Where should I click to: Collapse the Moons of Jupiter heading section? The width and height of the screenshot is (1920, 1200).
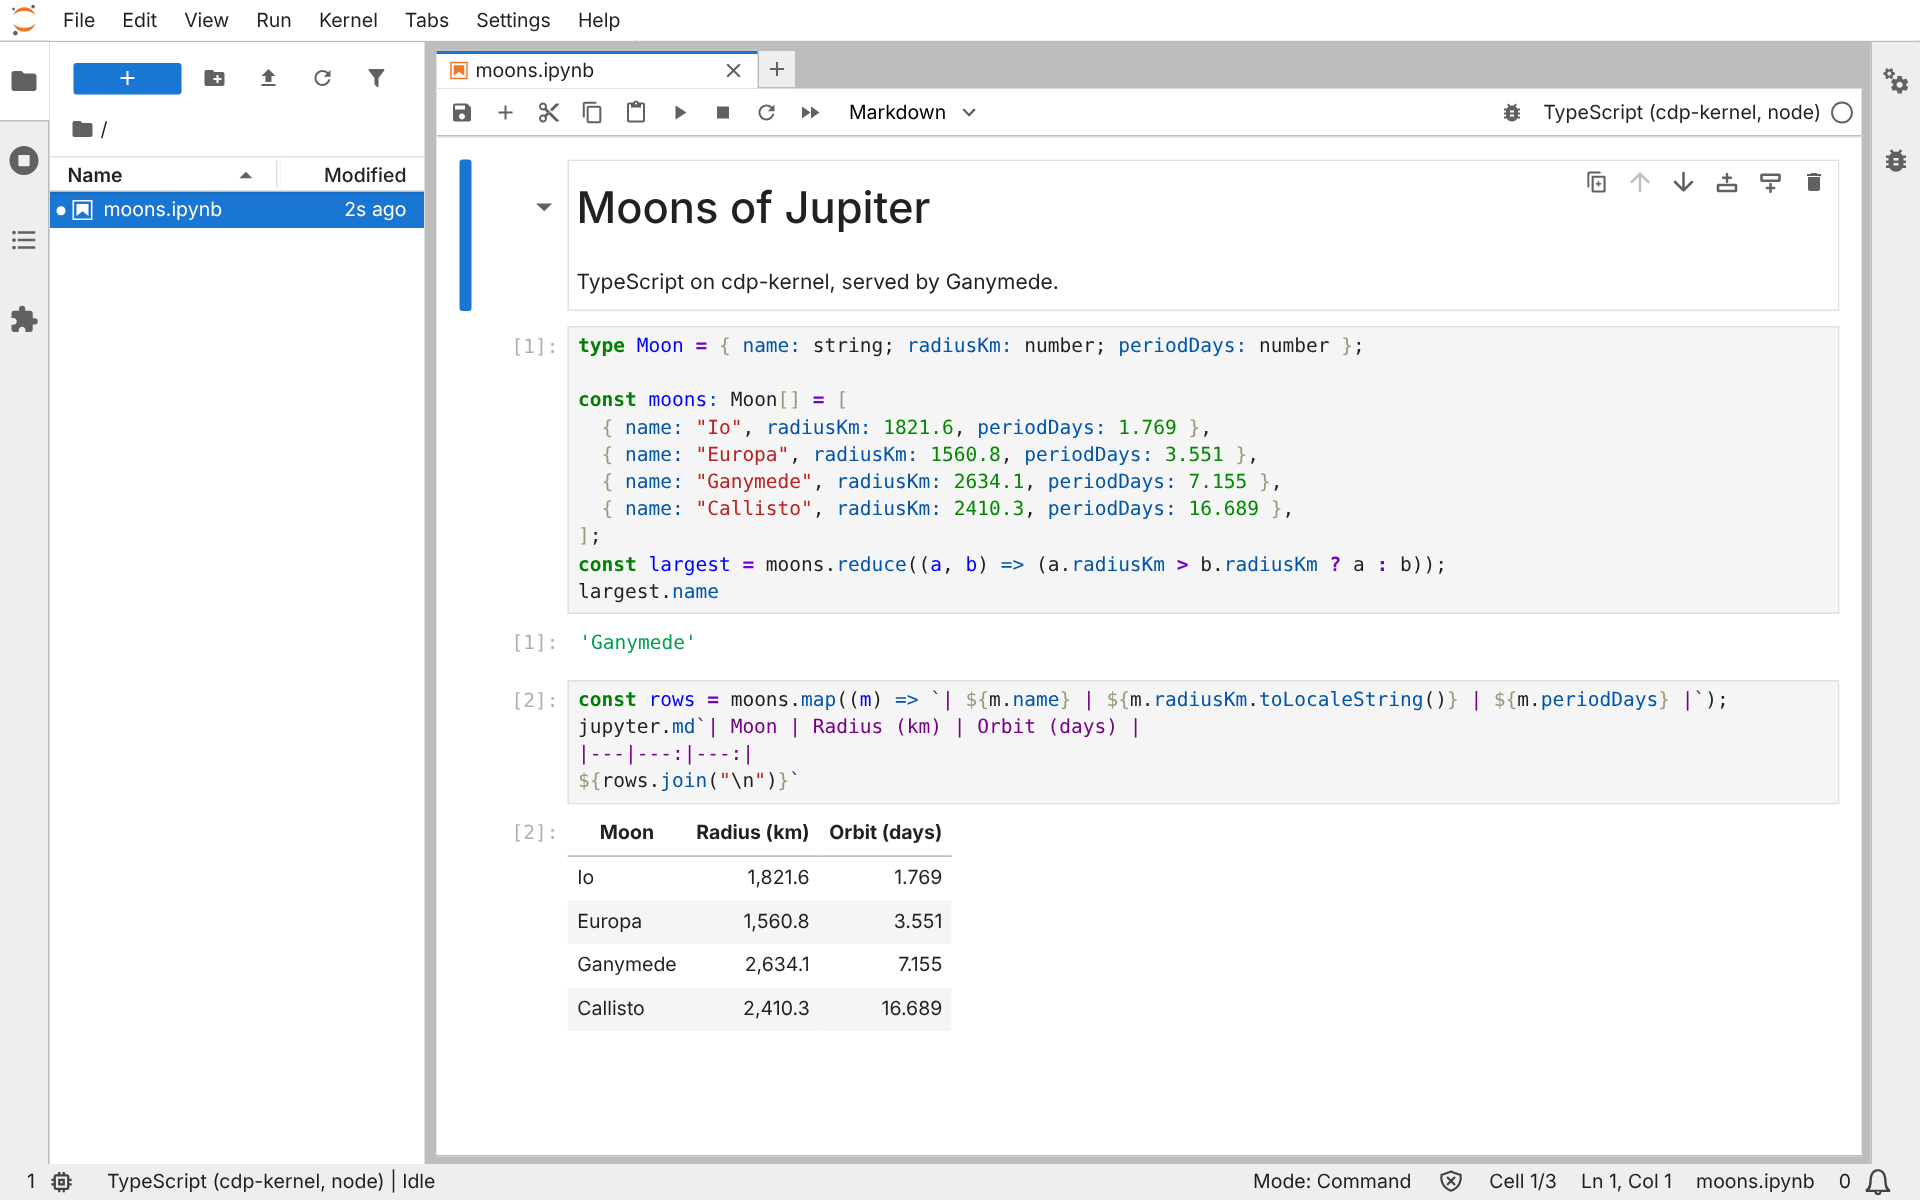click(x=544, y=208)
